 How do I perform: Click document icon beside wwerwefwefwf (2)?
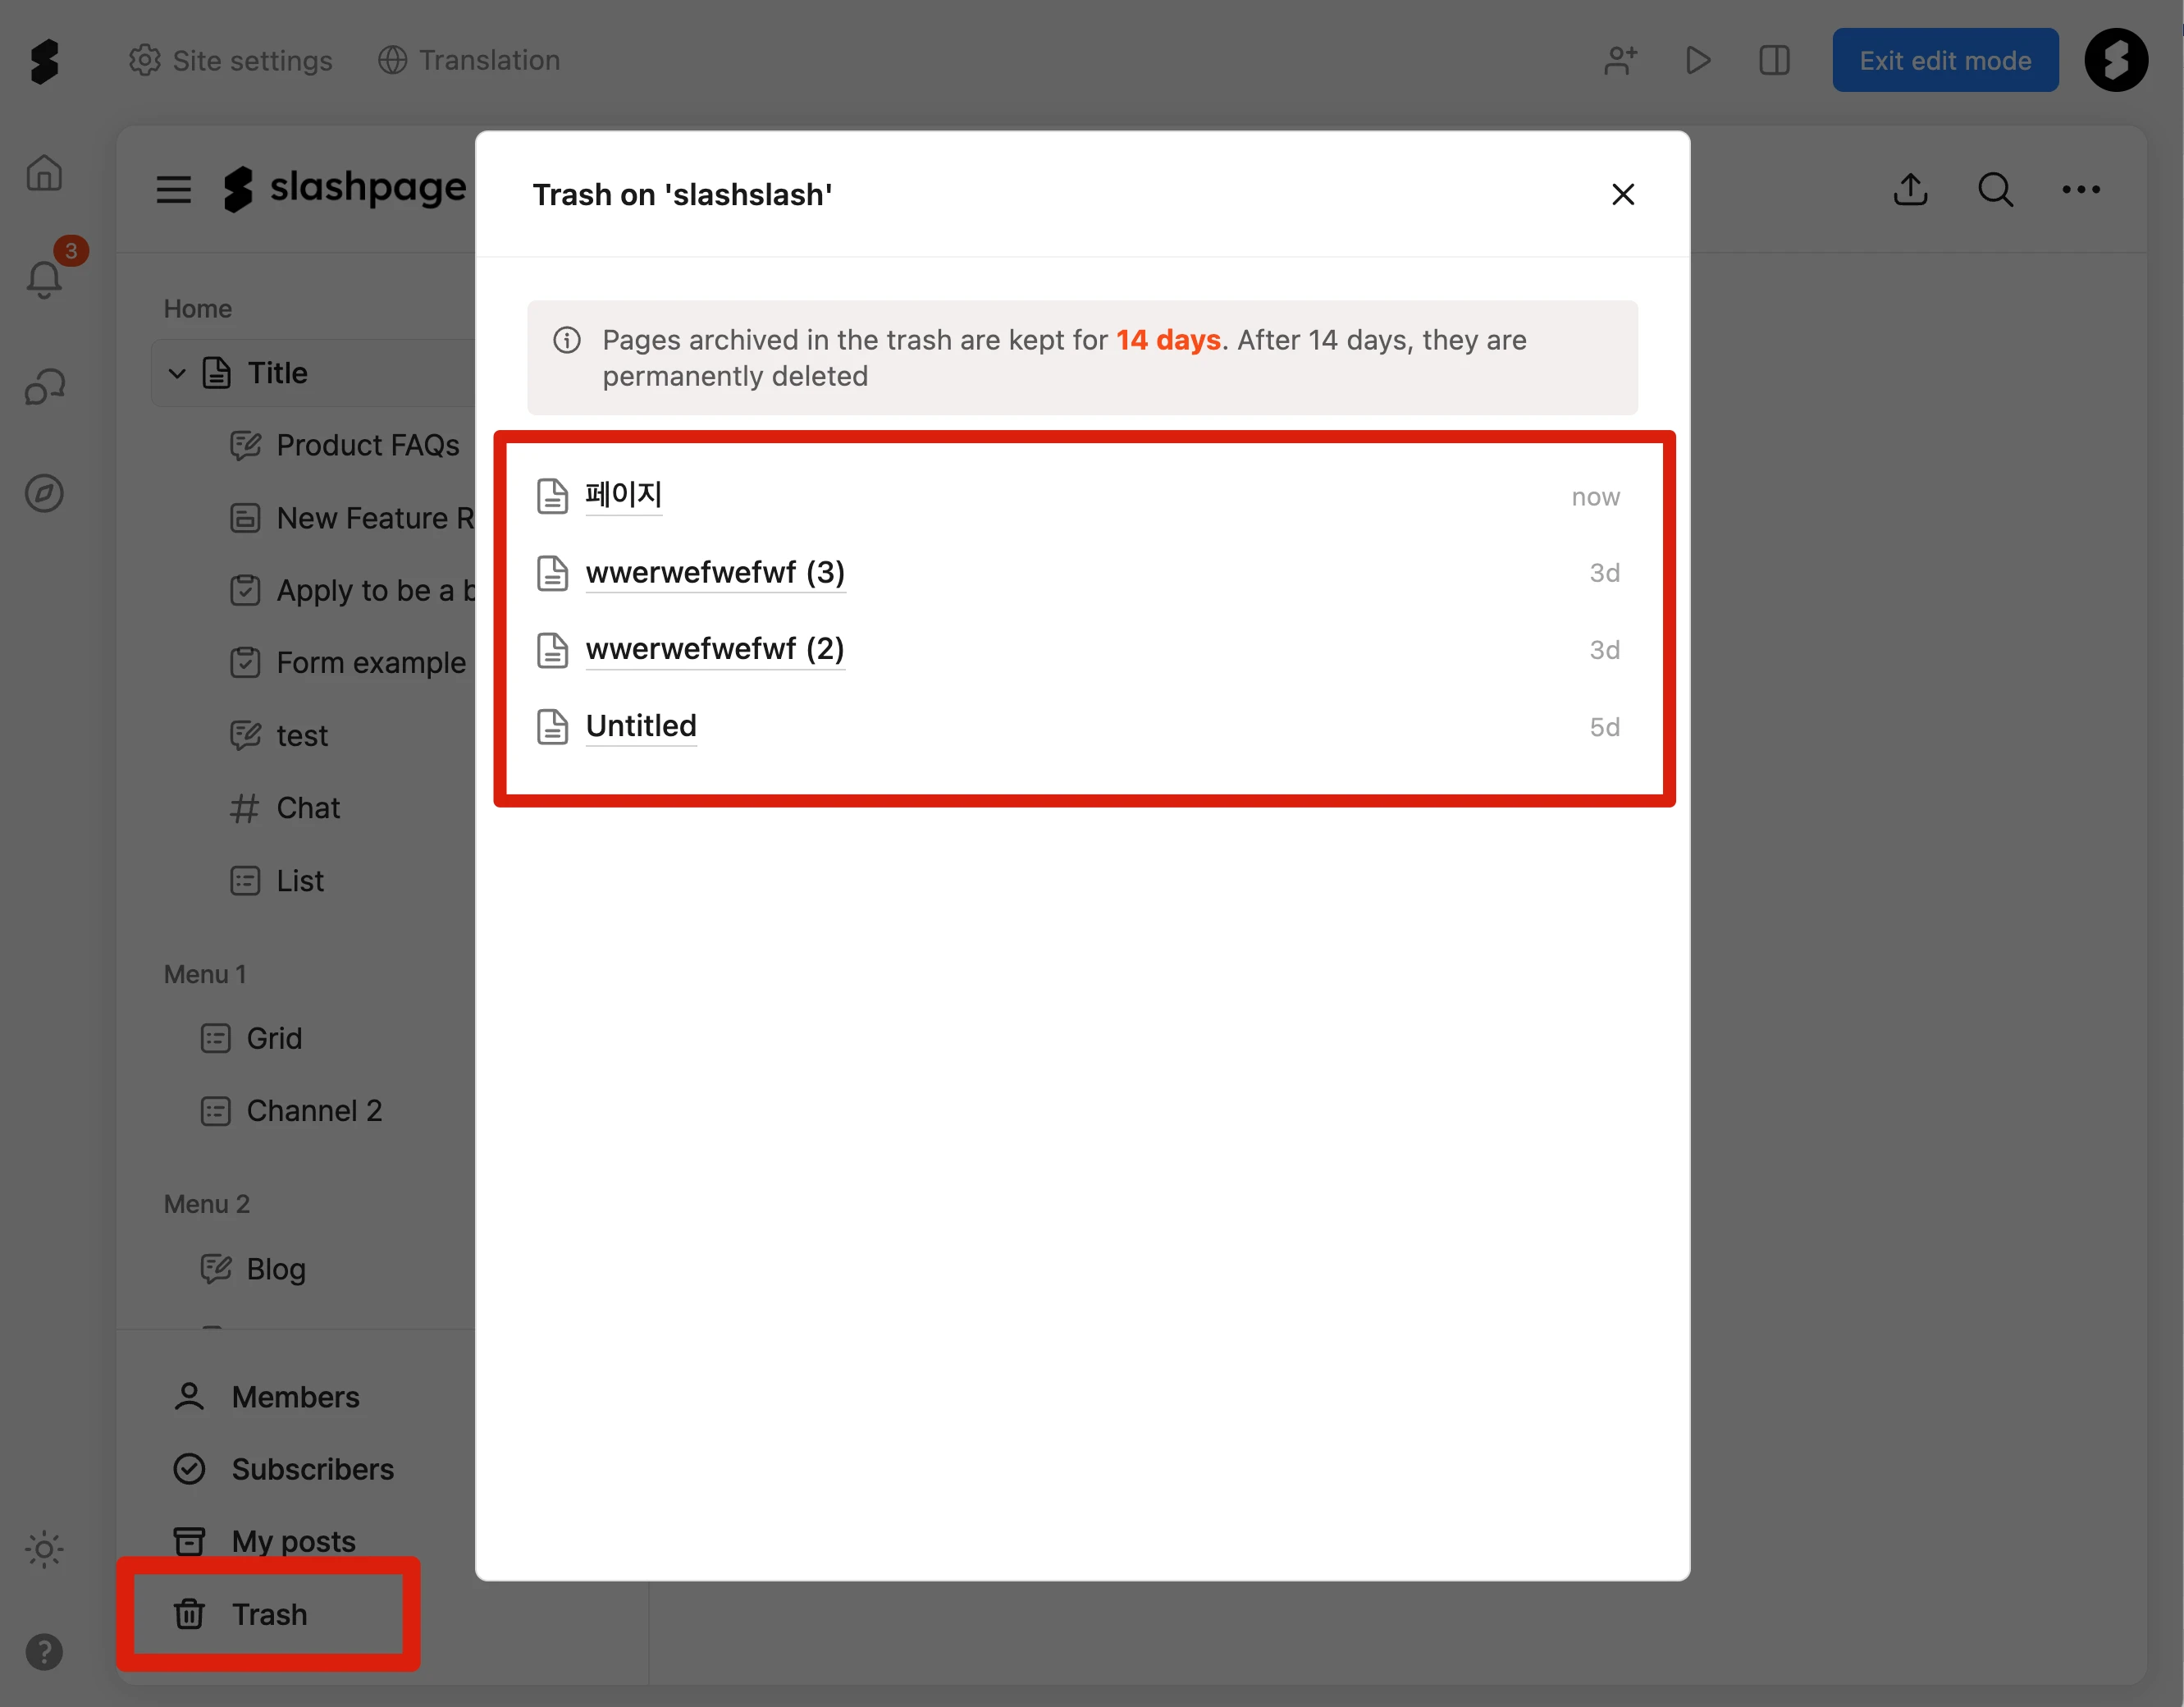[552, 649]
